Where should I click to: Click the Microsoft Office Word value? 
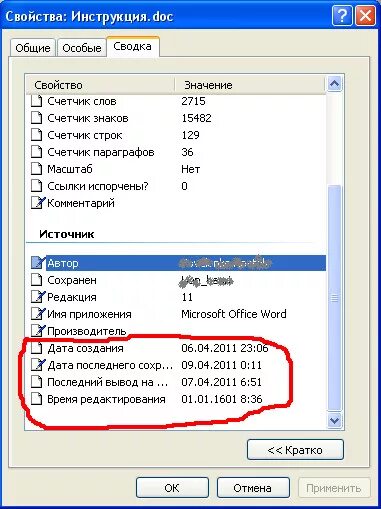pyautogui.click(x=234, y=314)
